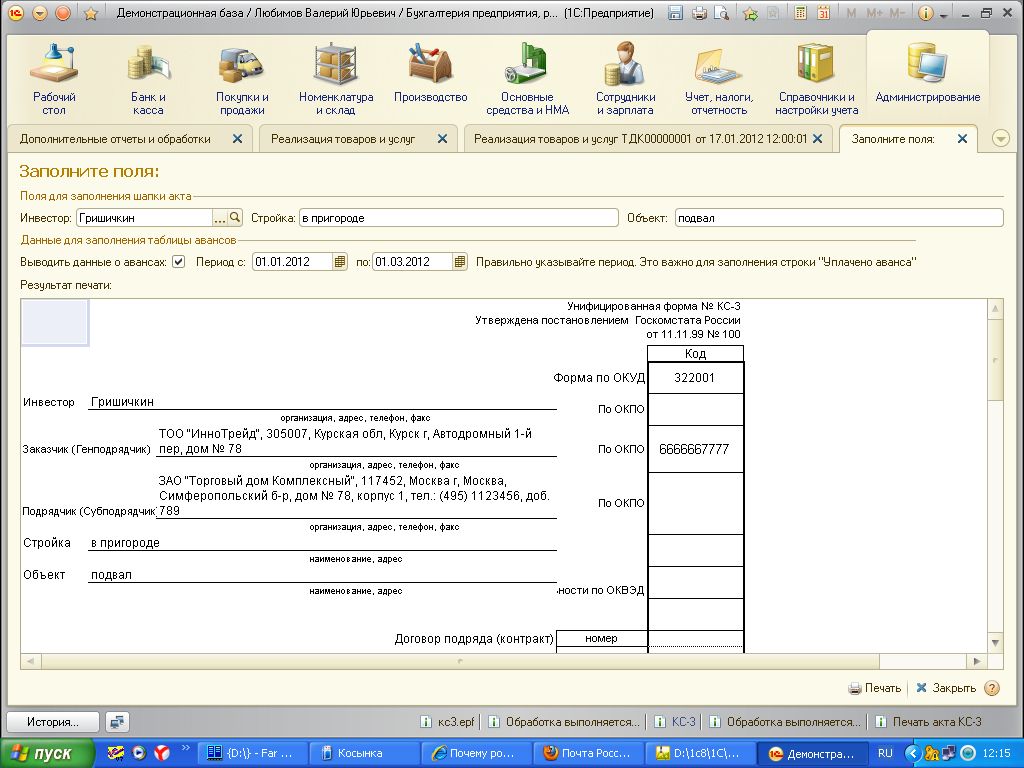Screen dimensions: 1024x768
Task: Expand the open tabs list arrow
Action: click(x=1001, y=139)
